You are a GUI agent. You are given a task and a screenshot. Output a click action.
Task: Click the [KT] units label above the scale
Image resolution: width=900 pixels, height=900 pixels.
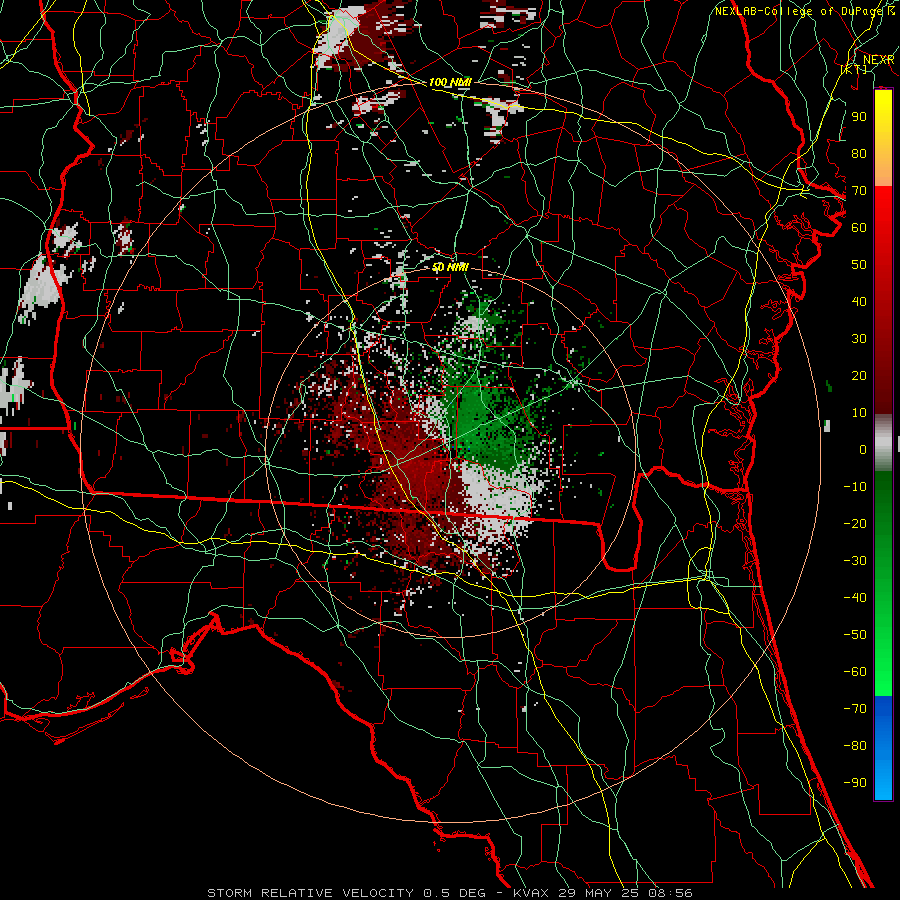[x=854, y=69]
